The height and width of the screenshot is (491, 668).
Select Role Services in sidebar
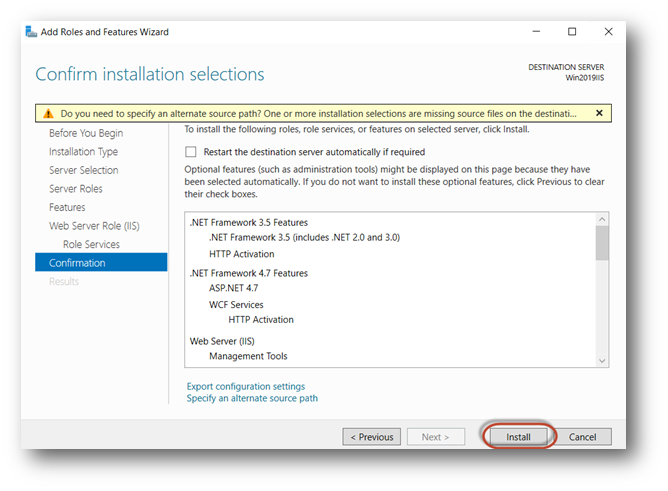click(91, 244)
